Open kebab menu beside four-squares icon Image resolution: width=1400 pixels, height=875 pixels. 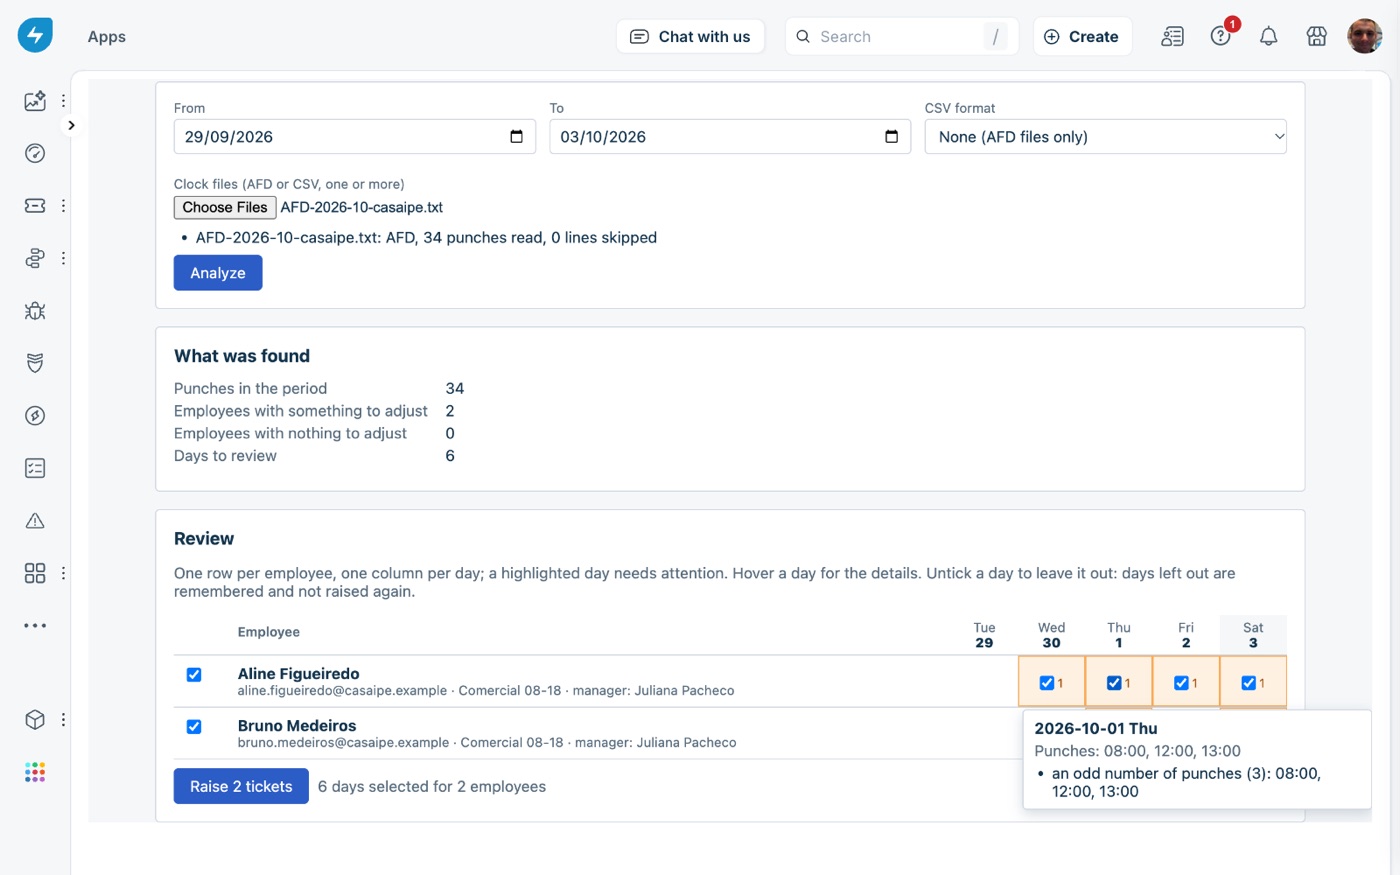(63, 573)
